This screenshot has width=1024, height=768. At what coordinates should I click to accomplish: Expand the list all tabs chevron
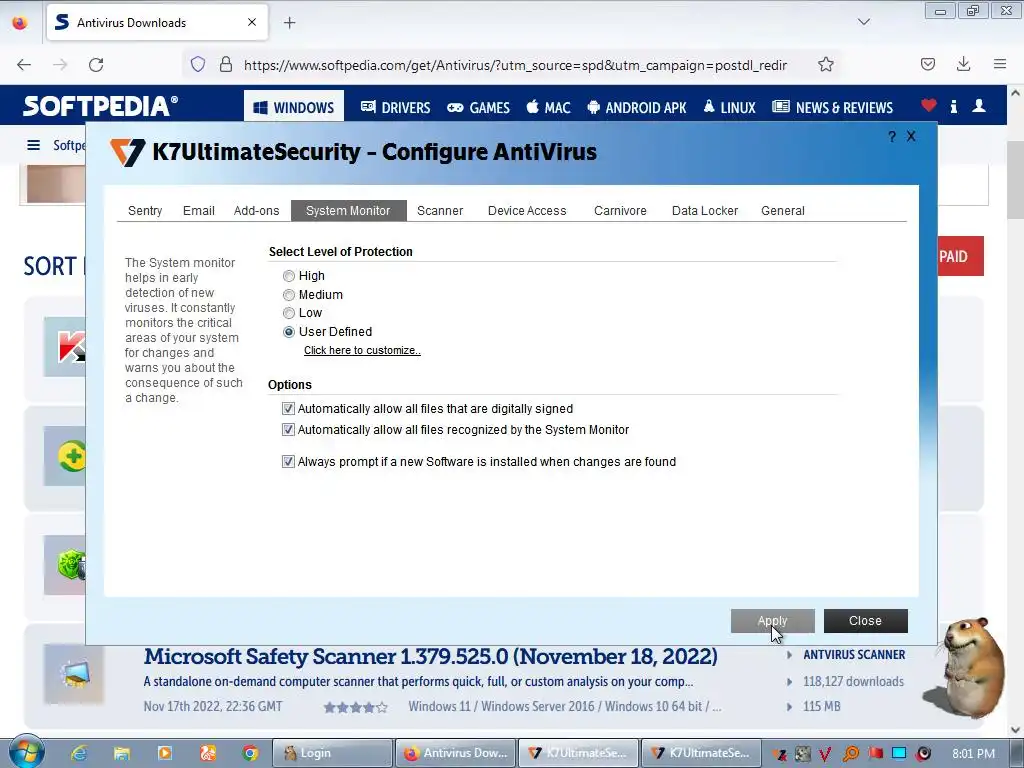pos(864,22)
